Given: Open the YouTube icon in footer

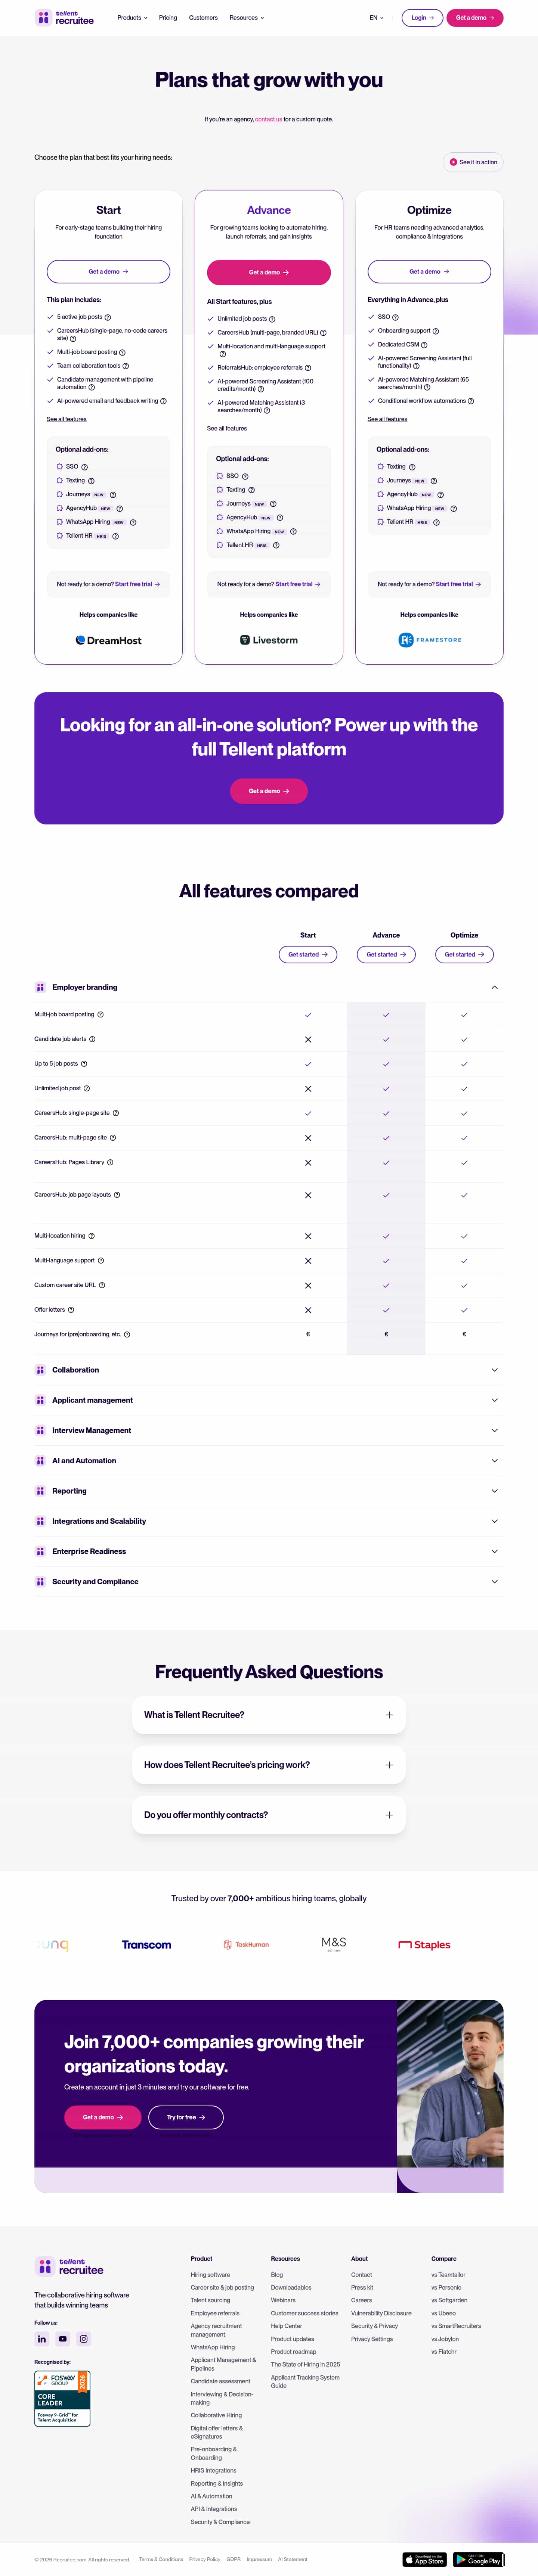Looking at the screenshot, I should coord(63,2339).
